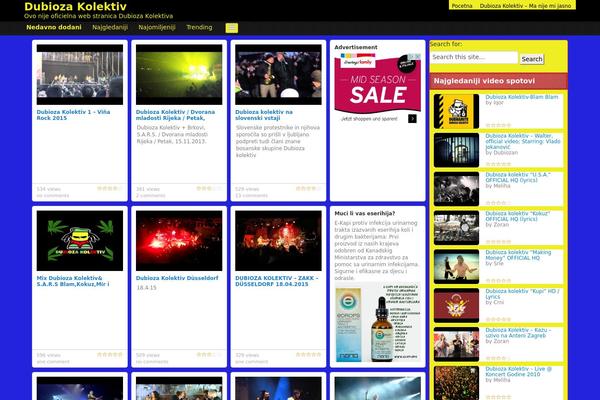Click the Mid Season Sale advertisement banner
The height and width of the screenshot is (400, 600).
click(x=378, y=88)
